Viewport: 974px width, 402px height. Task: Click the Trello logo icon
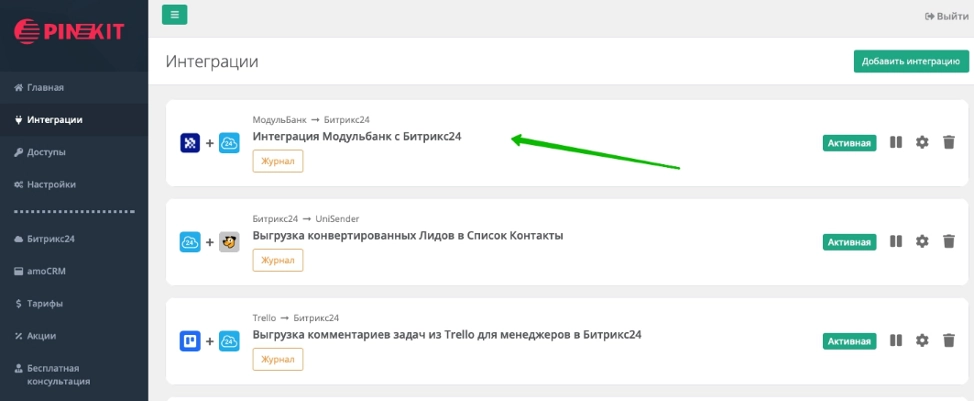tap(190, 341)
